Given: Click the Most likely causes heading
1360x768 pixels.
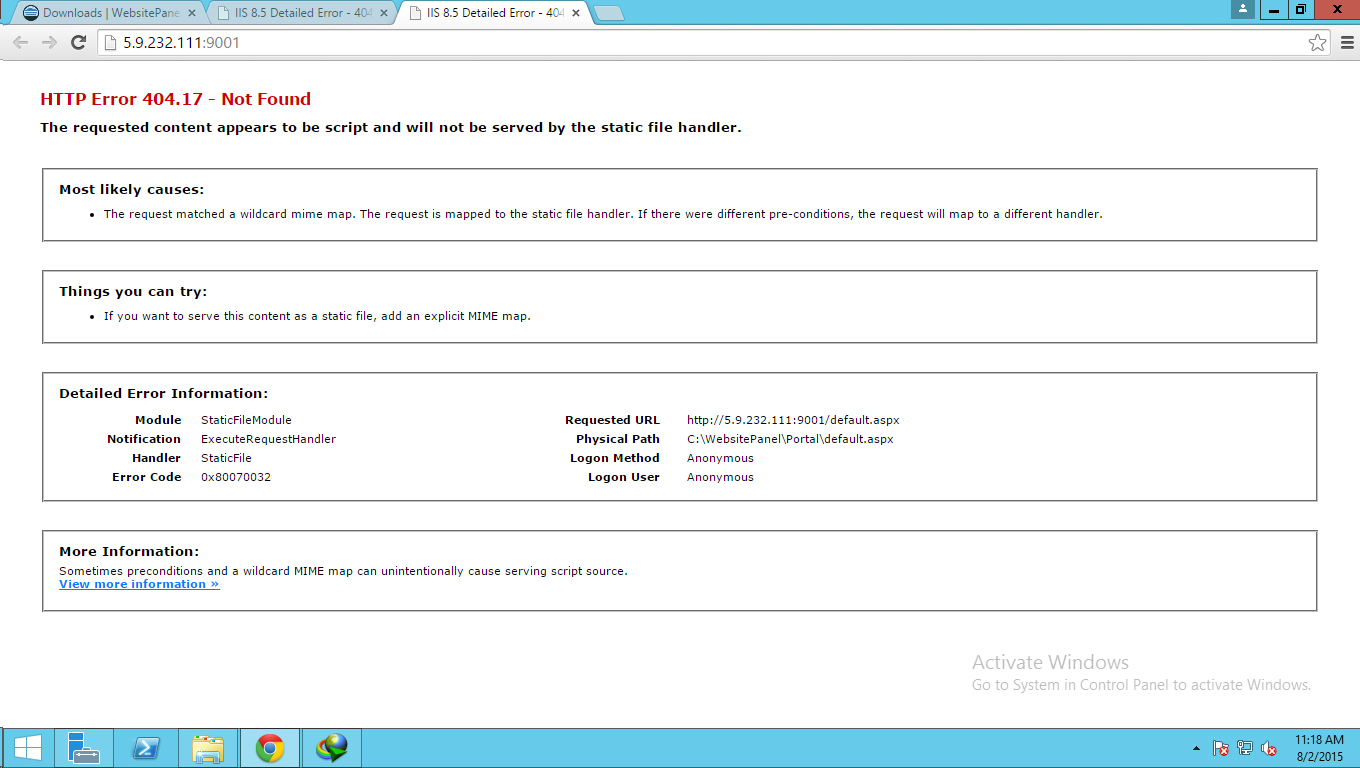Looking at the screenshot, I should [x=131, y=190].
